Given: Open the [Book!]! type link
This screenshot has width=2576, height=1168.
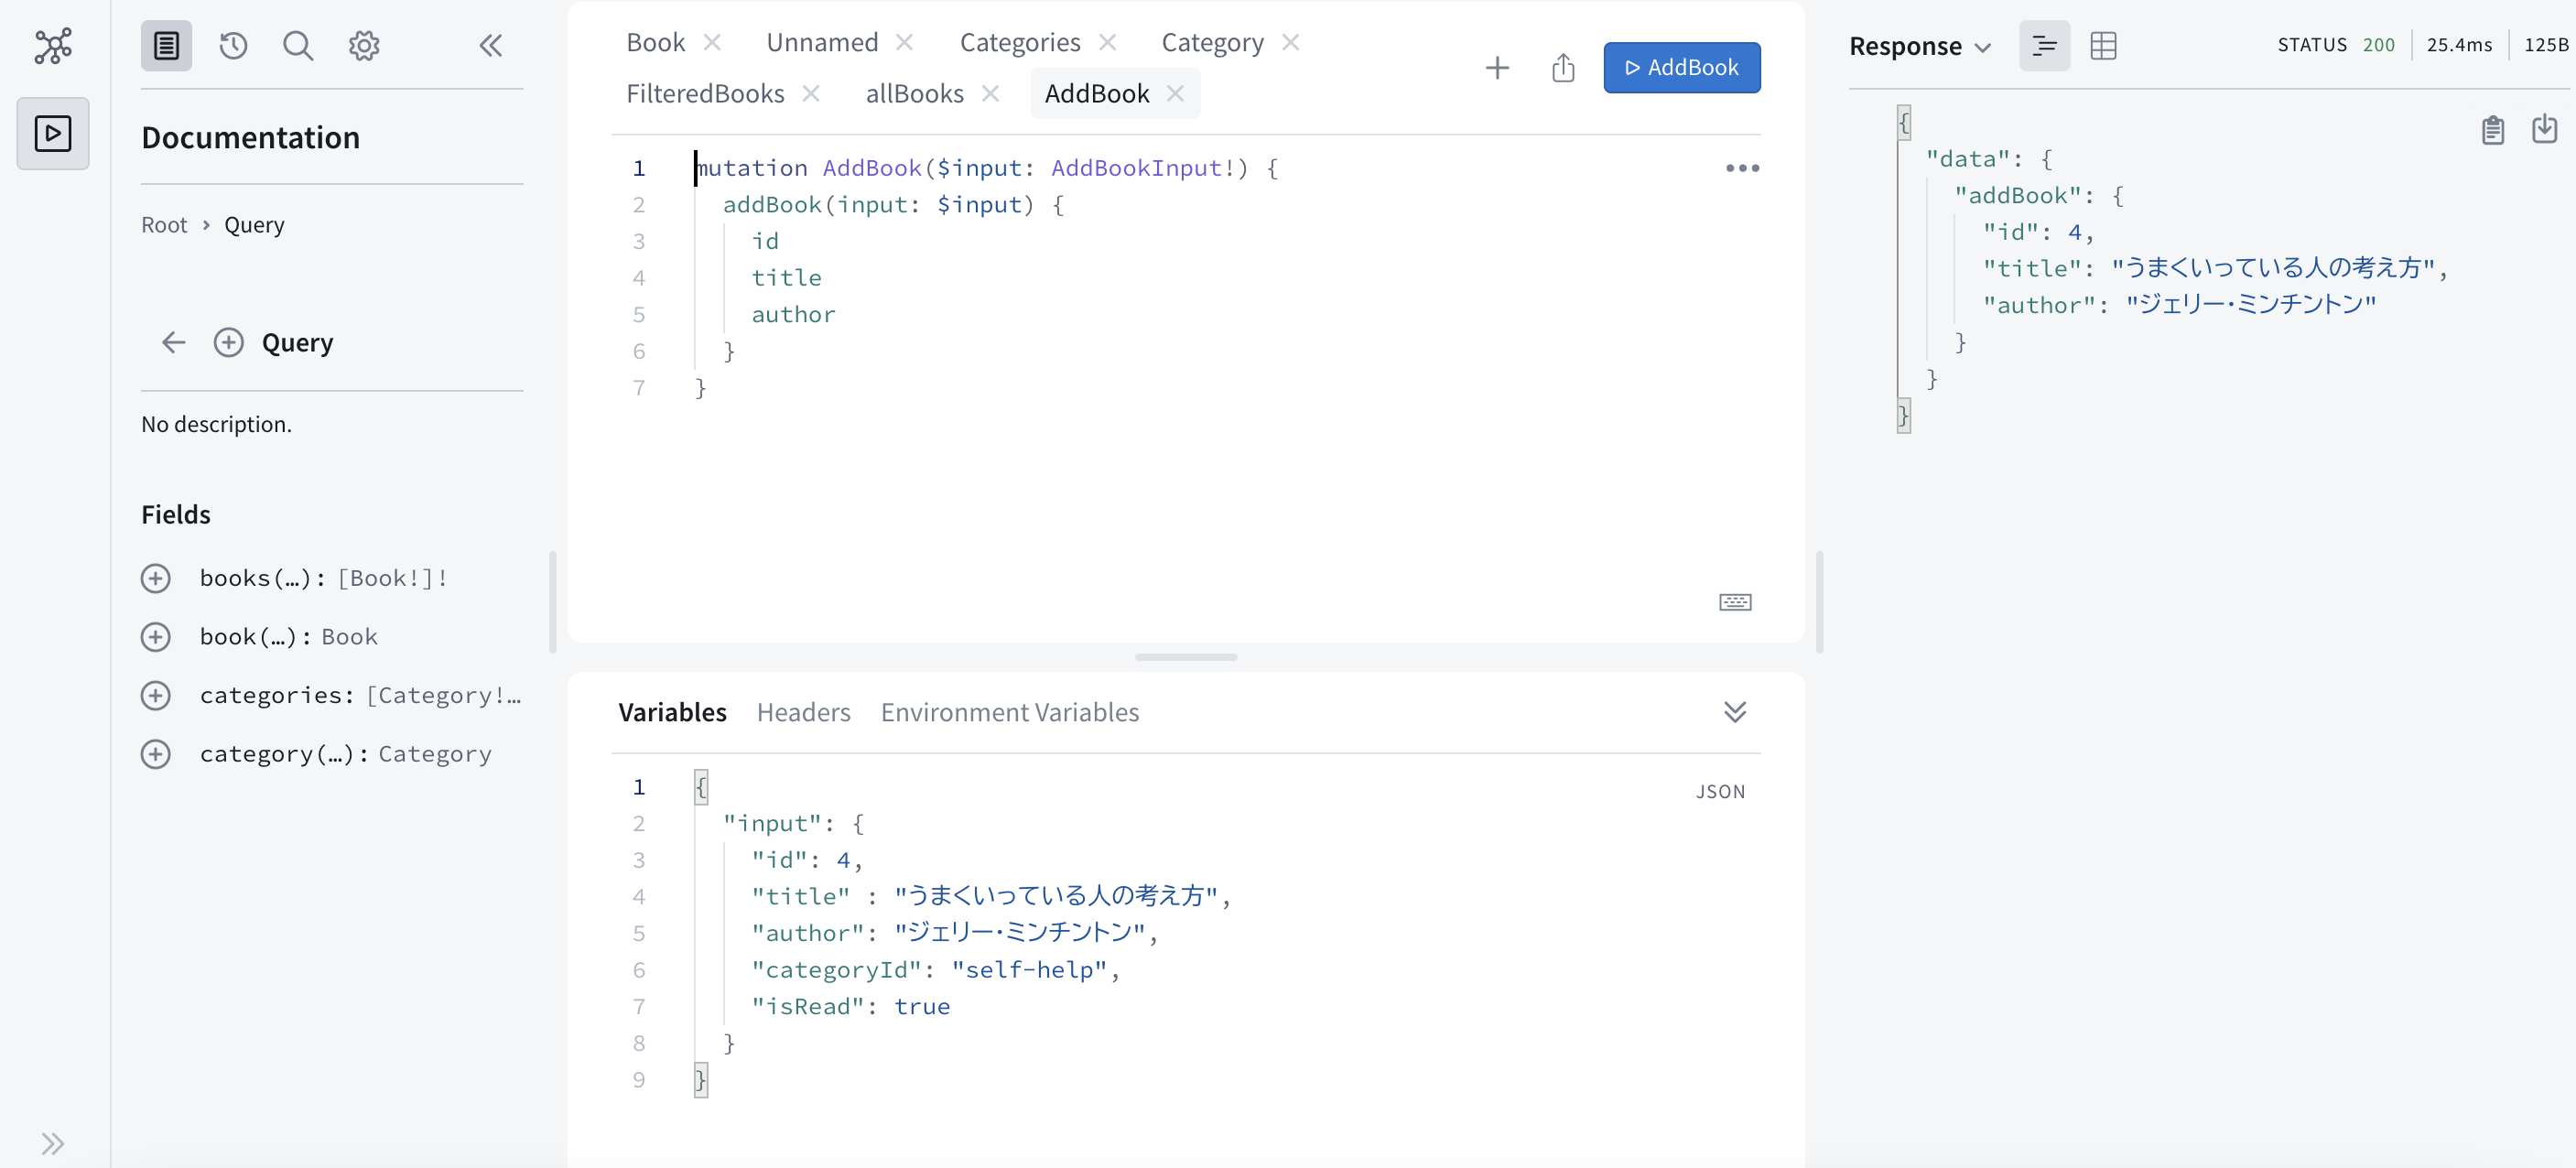Looking at the screenshot, I should pos(392,578).
